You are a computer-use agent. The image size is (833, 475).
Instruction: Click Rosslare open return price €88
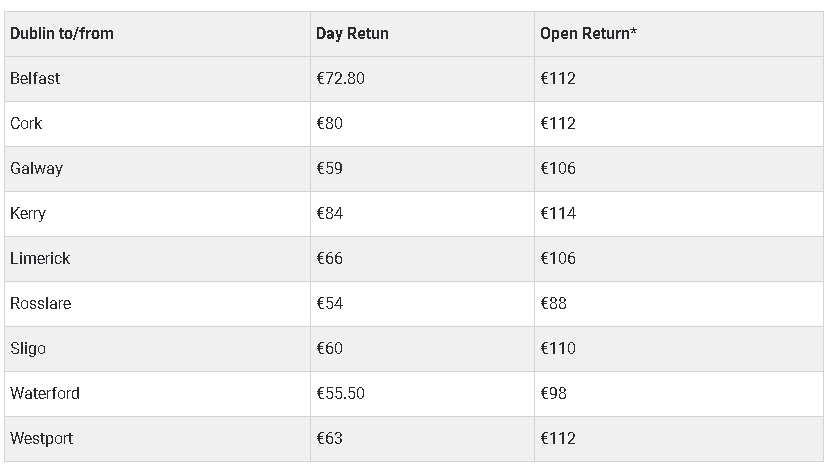(554, 303)
